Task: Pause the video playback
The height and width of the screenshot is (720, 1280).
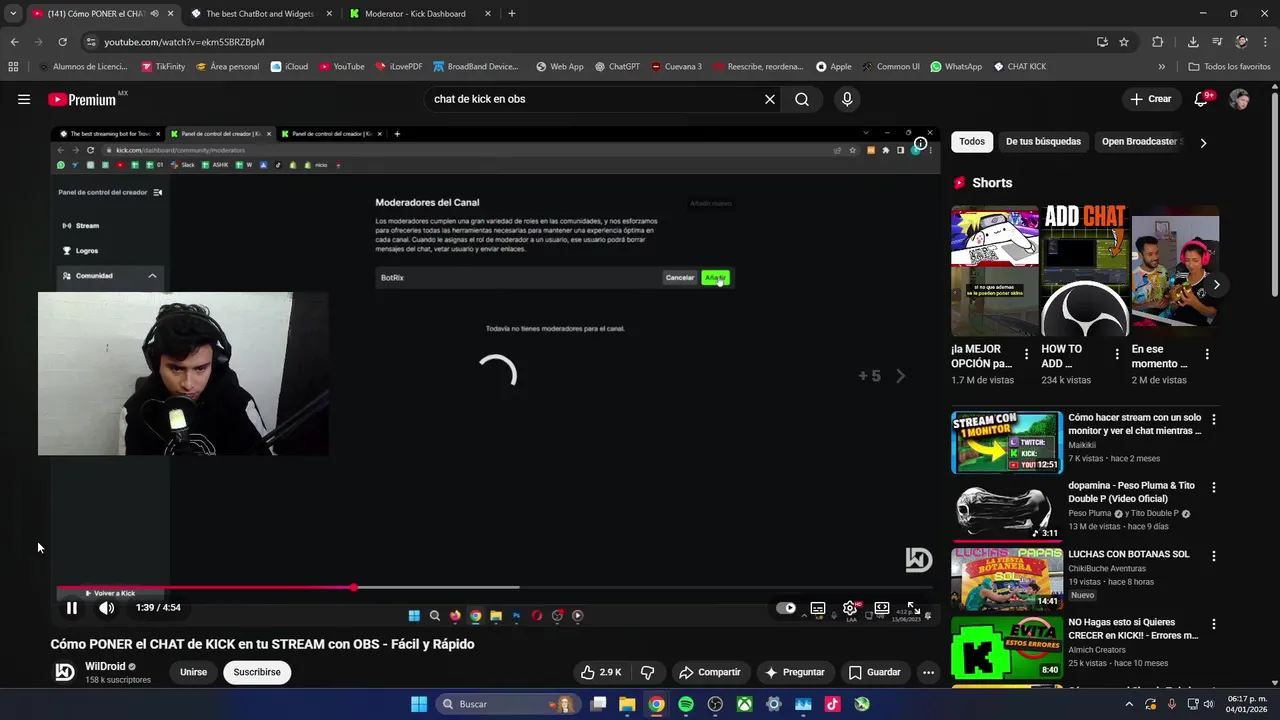Action: click(x=72, y=608)
